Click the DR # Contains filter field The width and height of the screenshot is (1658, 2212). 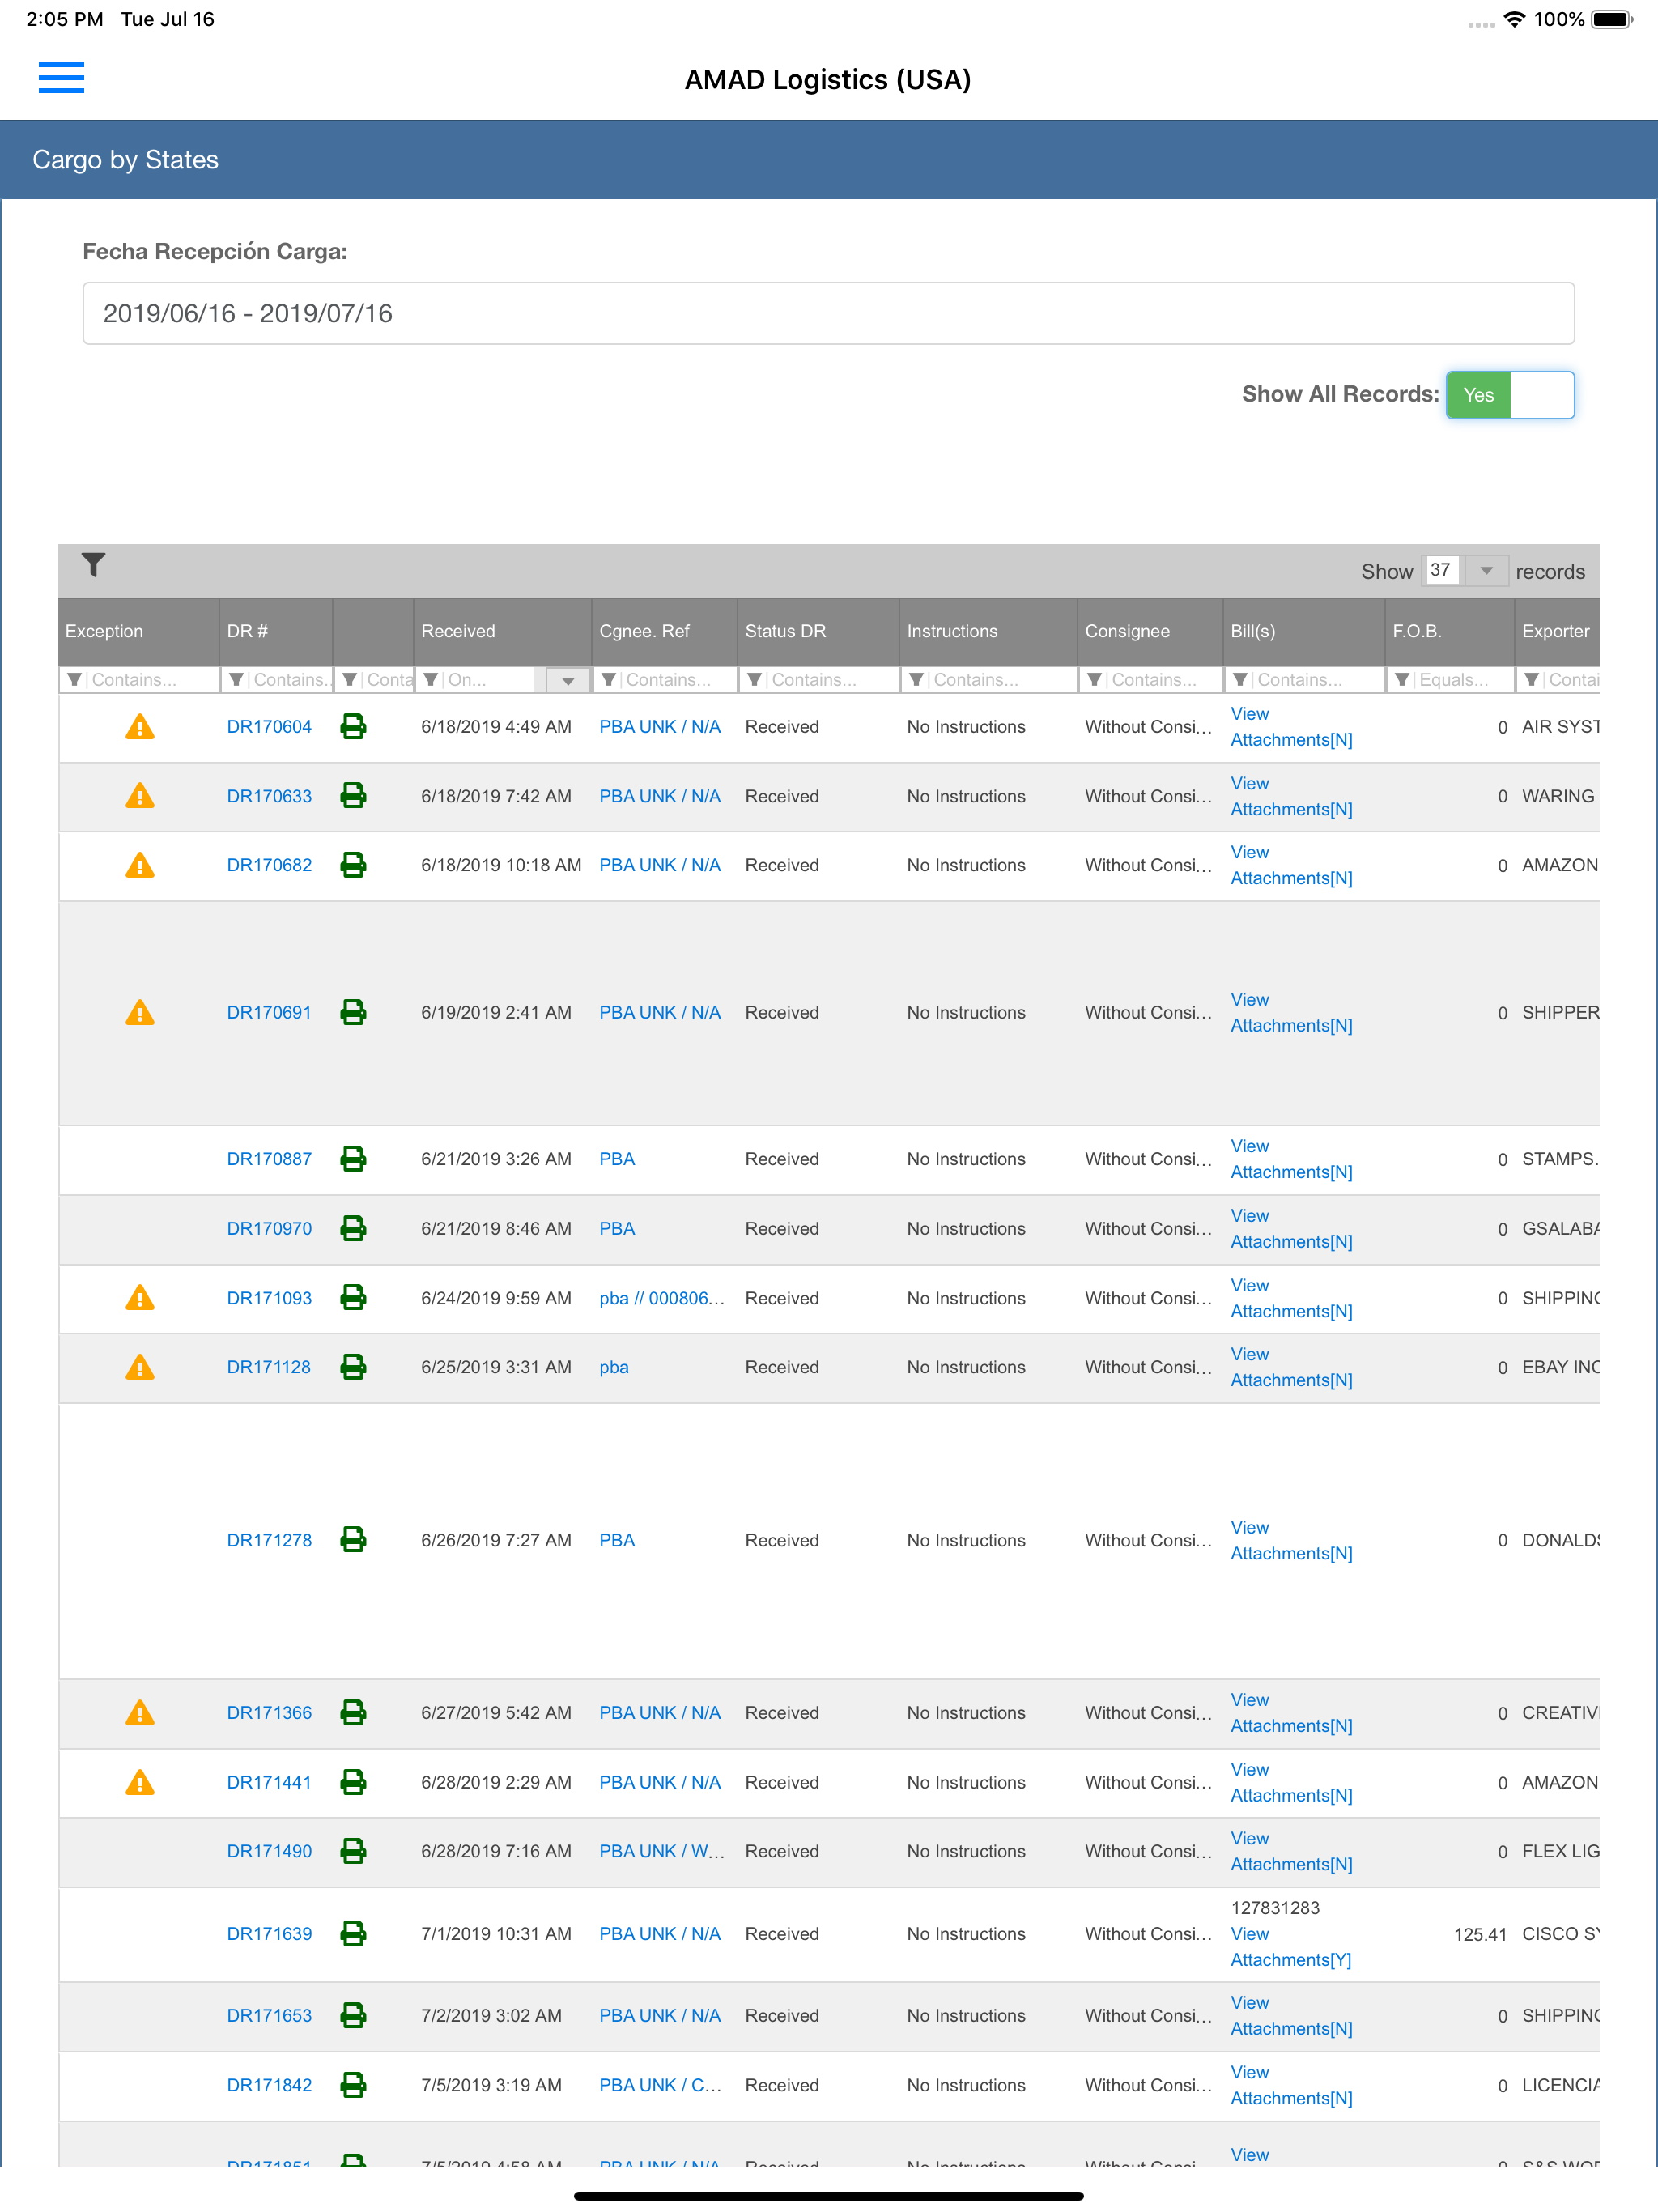coord(276,680)
